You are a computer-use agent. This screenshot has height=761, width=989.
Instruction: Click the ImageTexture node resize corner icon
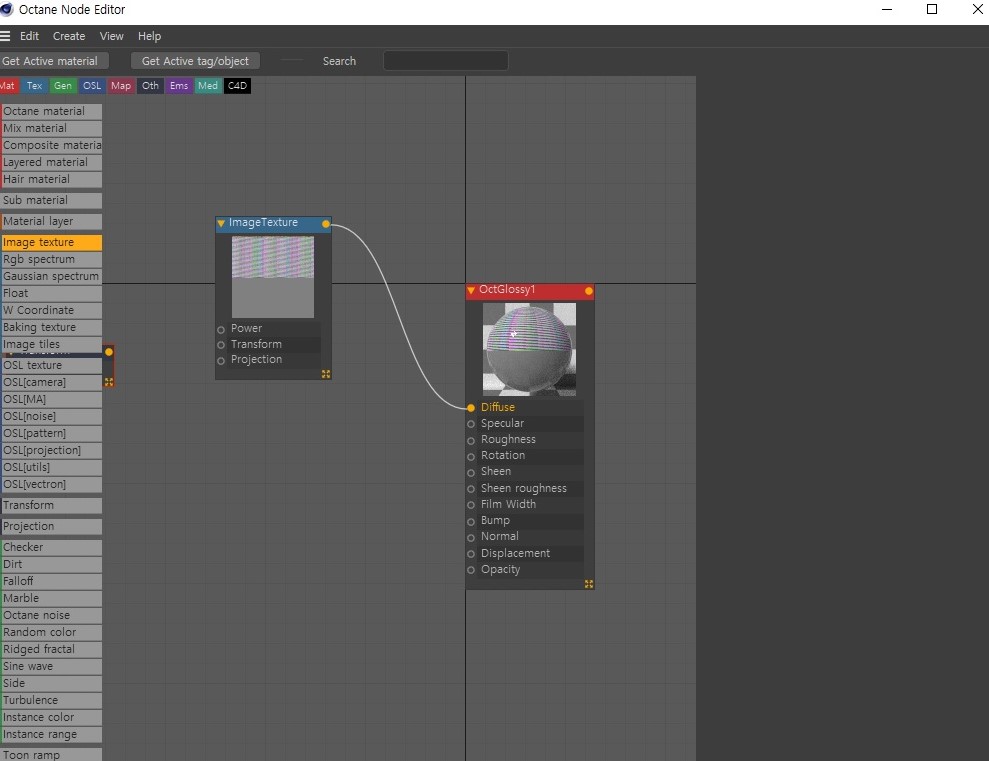[x=325, y=374]
